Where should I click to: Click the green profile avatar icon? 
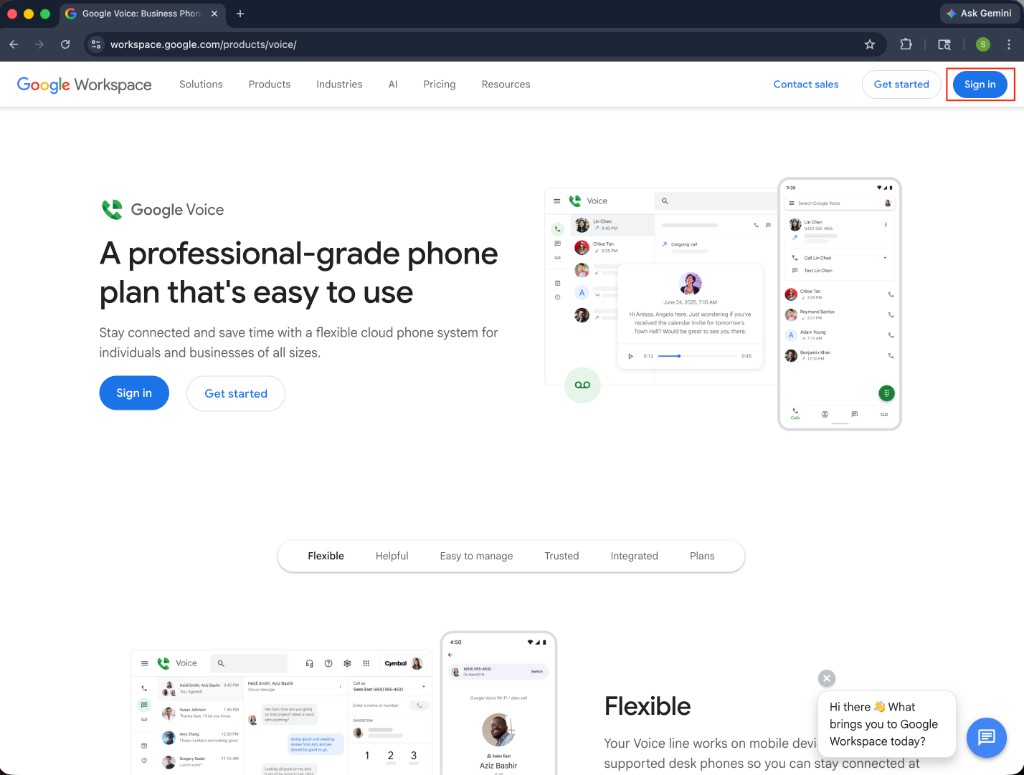pos(981,44)
